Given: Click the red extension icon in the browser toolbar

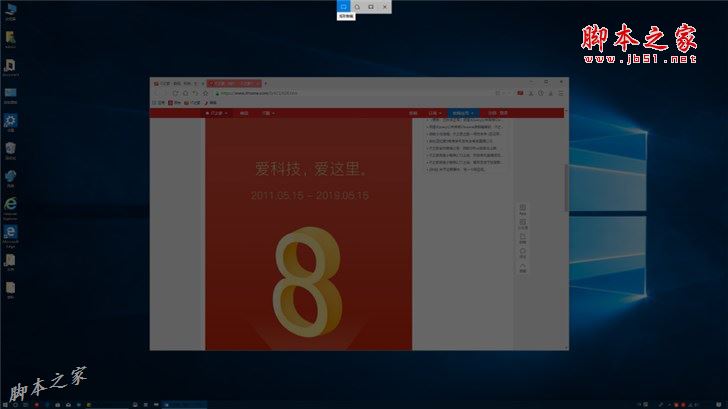Looking at the screenshot, I should pyautogui.click(x=520, y=93).
